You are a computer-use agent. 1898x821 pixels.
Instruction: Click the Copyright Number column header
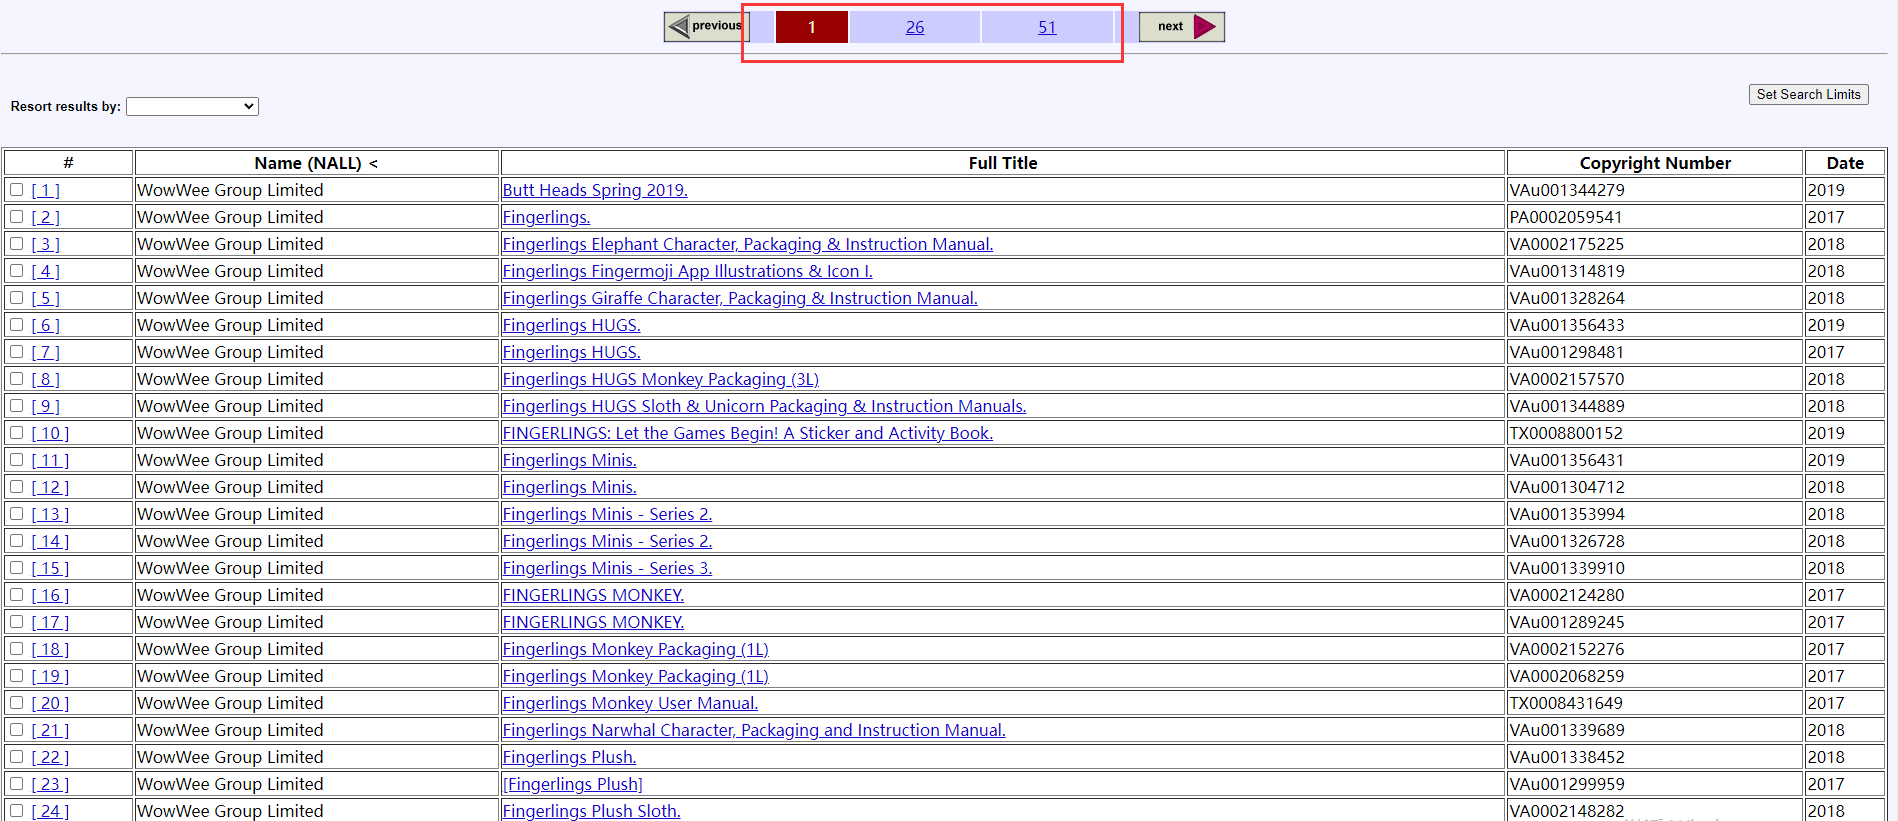[1655, 163]
